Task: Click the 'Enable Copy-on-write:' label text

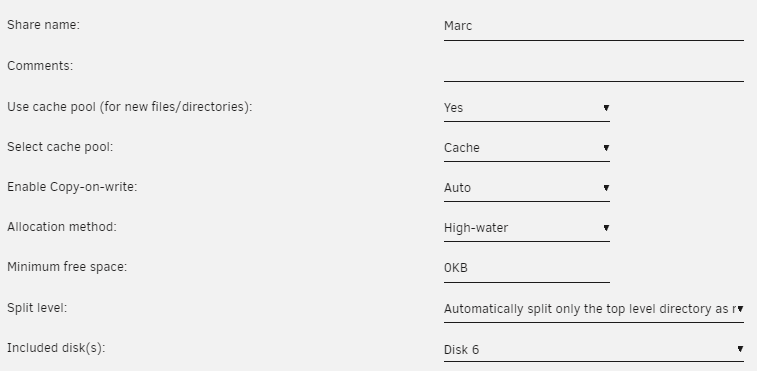Action: [x=72, y=187]
